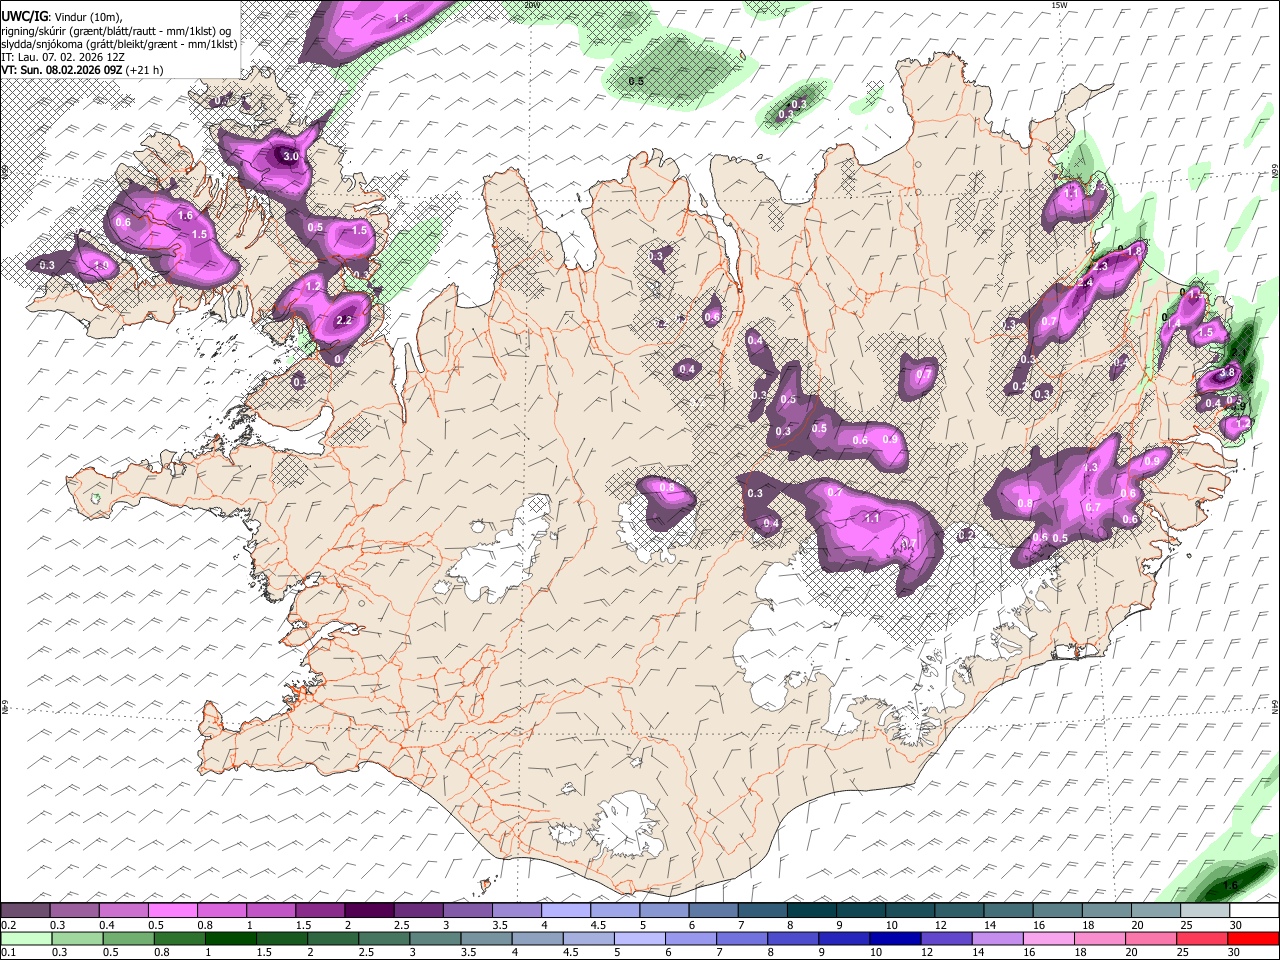The image size is (1280, 960).
Task: Click the '4.5' label under the upper legend row
Action: point(598,925)
